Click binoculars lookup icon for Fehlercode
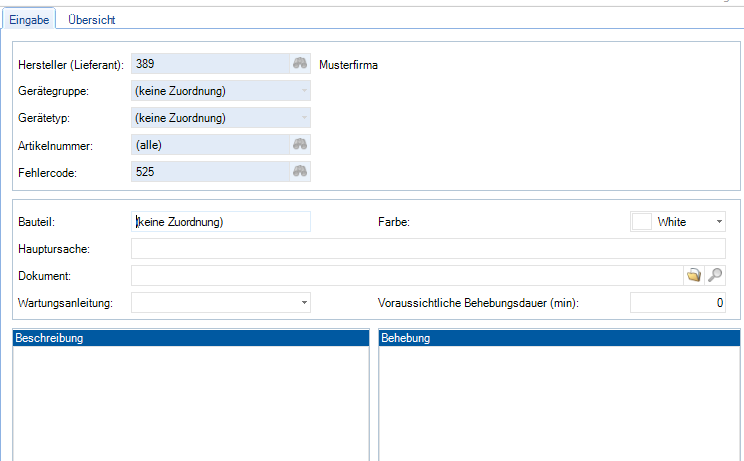The image size is (744, 461). tap(300, 172)
